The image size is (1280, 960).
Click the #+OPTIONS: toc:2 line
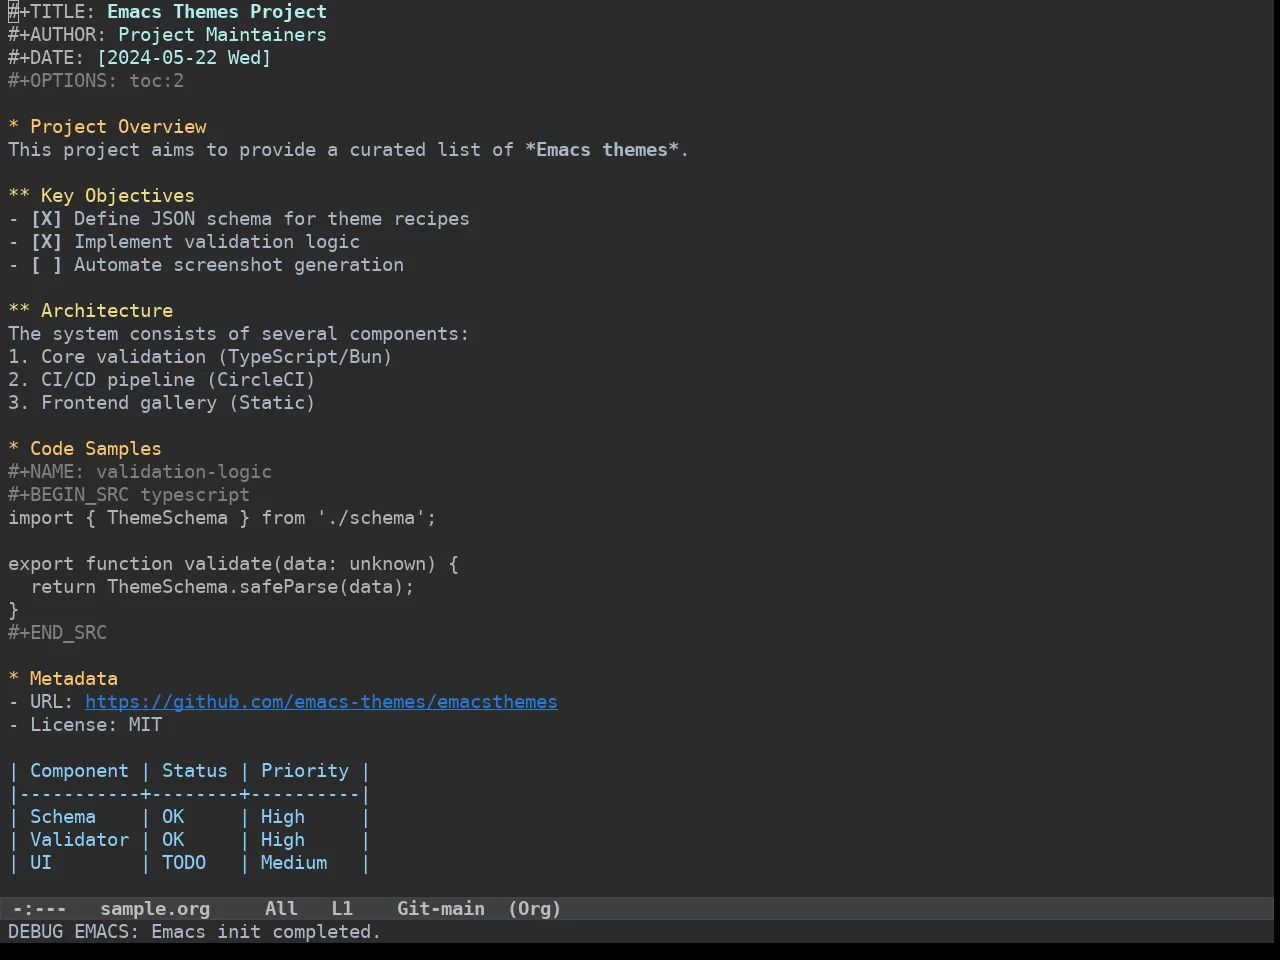(96, 81)
